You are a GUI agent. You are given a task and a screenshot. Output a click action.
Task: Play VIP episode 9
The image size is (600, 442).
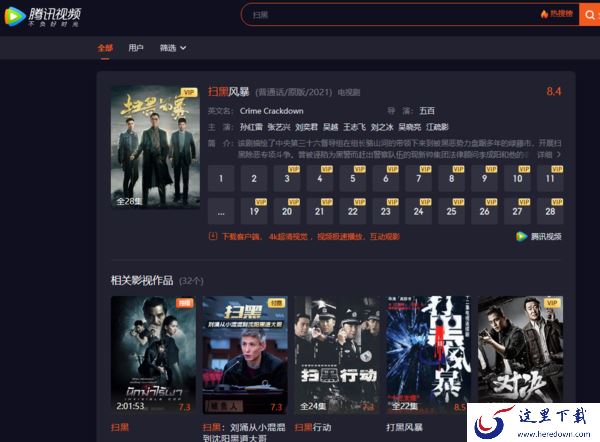tap(484, 178)
